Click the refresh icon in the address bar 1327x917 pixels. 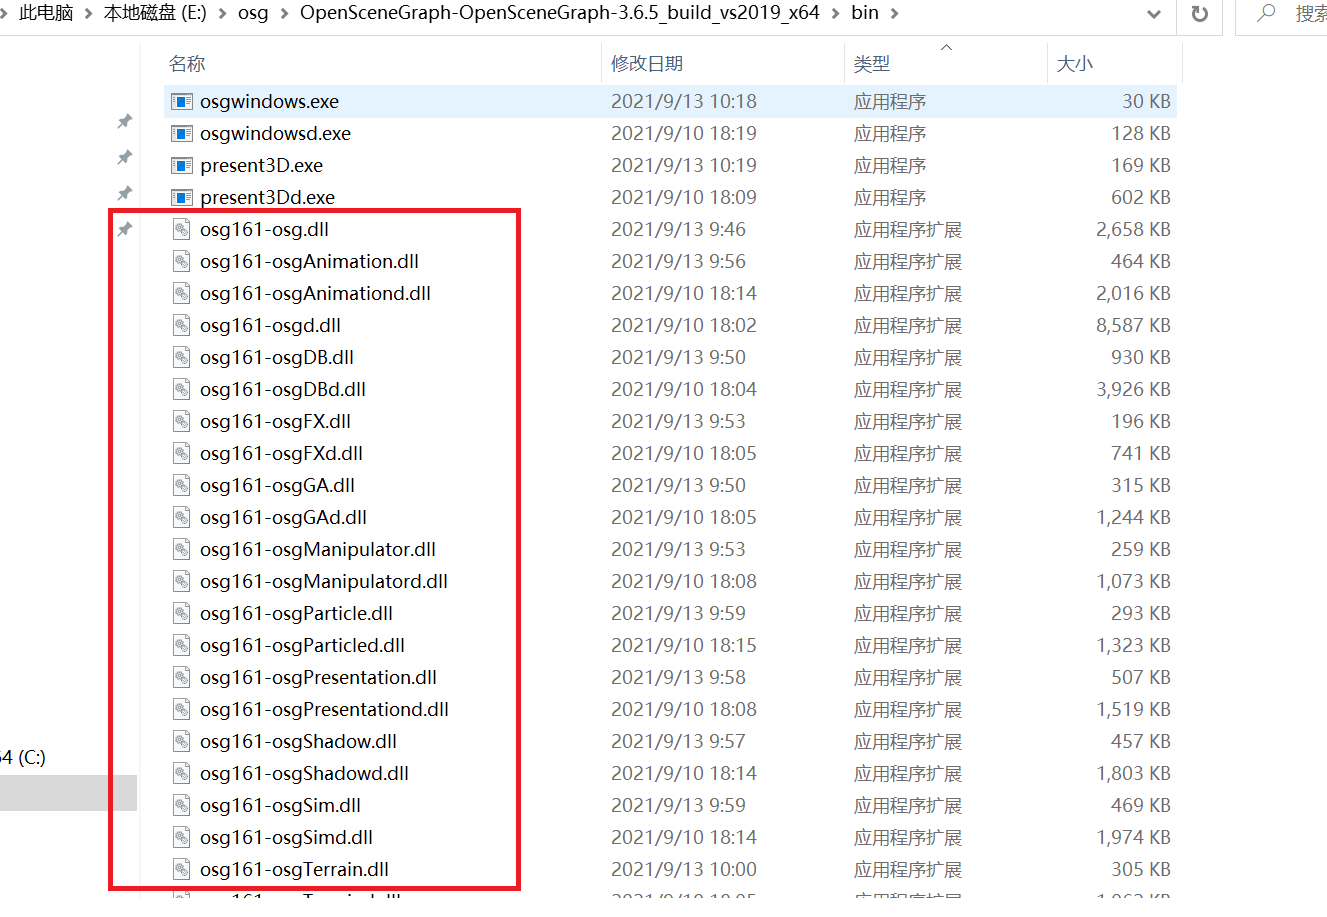1199,15
